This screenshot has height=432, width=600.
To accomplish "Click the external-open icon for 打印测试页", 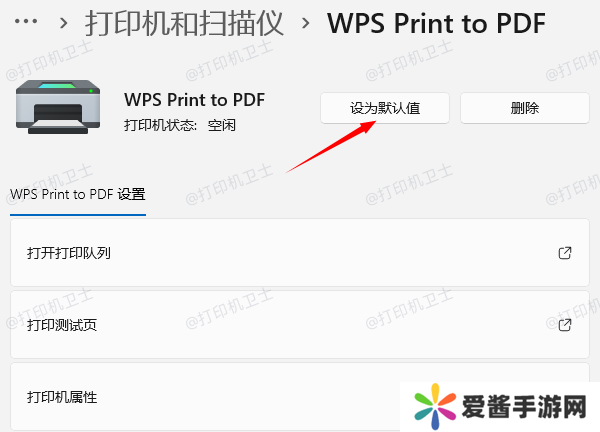I will coord(565,325).
